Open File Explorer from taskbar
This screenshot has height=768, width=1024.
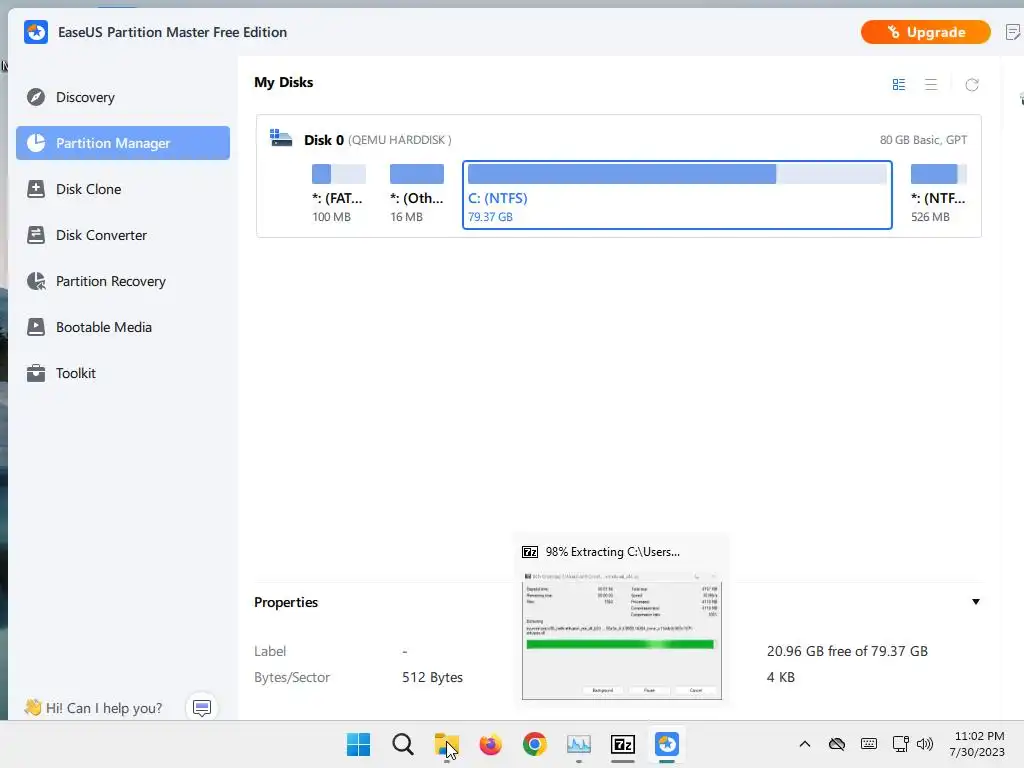point(447,744)
